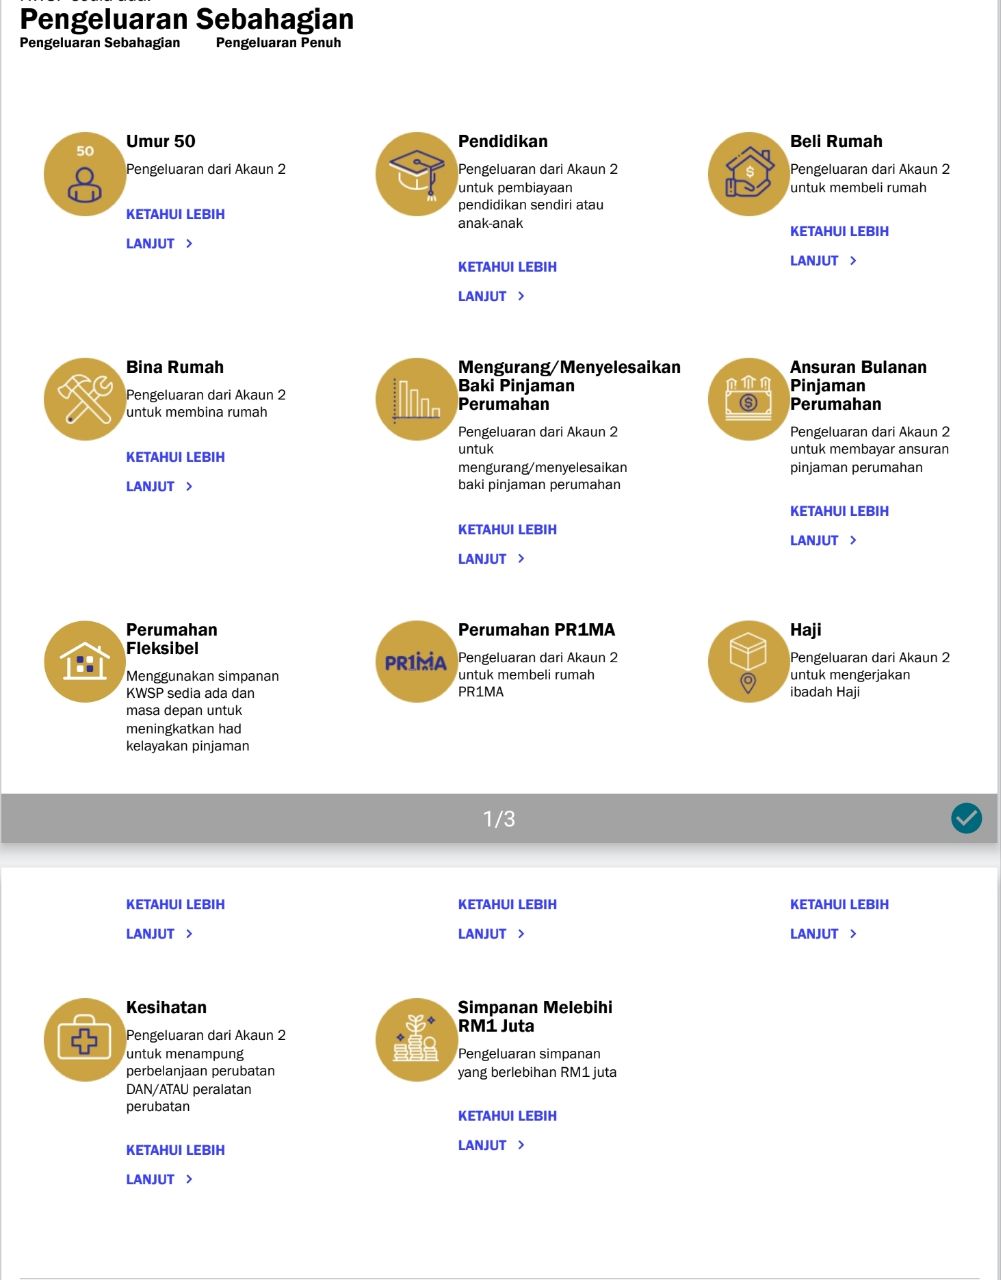Click the Umur 50 person icon
This screenshot has width=1001, height=1280.
[85, 174]
